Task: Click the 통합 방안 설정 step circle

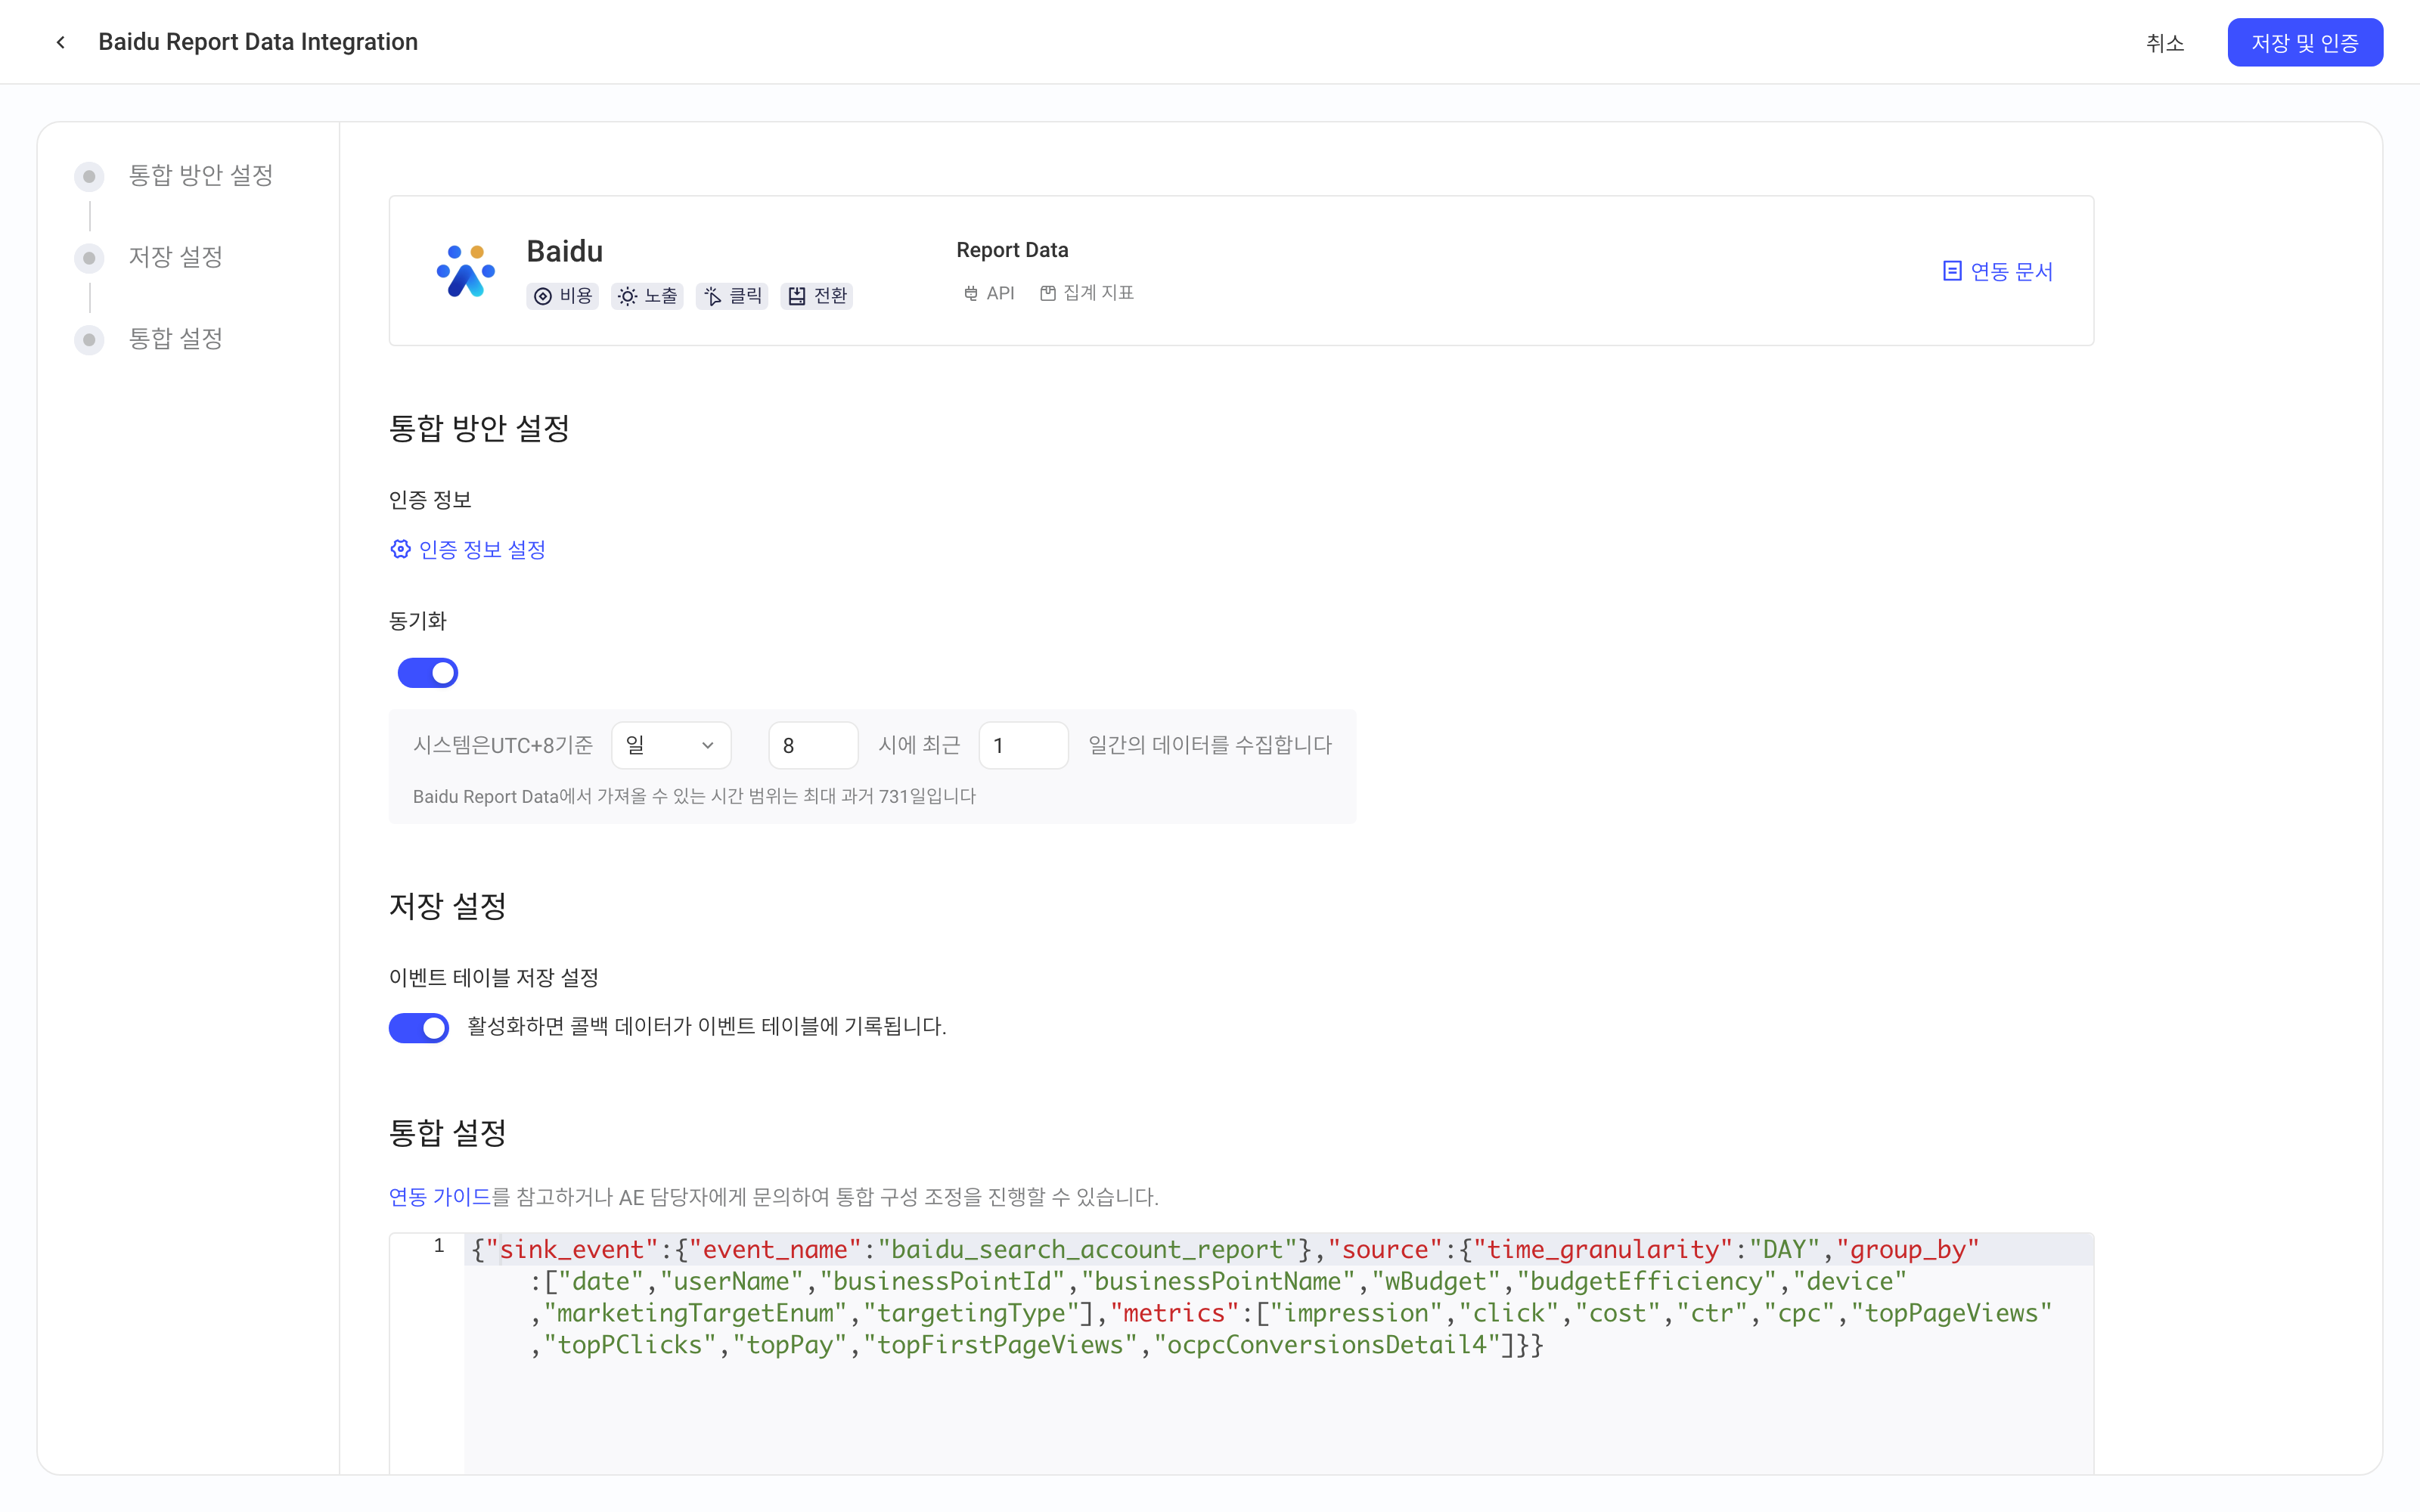Action: pos(89,176)
